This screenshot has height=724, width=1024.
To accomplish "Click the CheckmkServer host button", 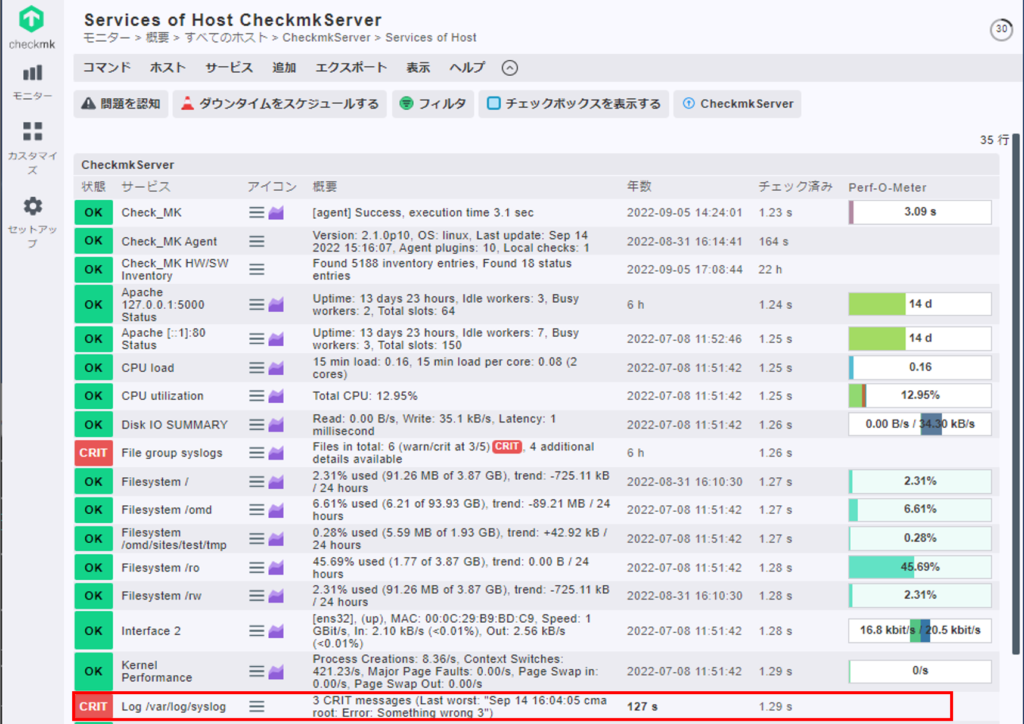I will click(x=737, y=104).
